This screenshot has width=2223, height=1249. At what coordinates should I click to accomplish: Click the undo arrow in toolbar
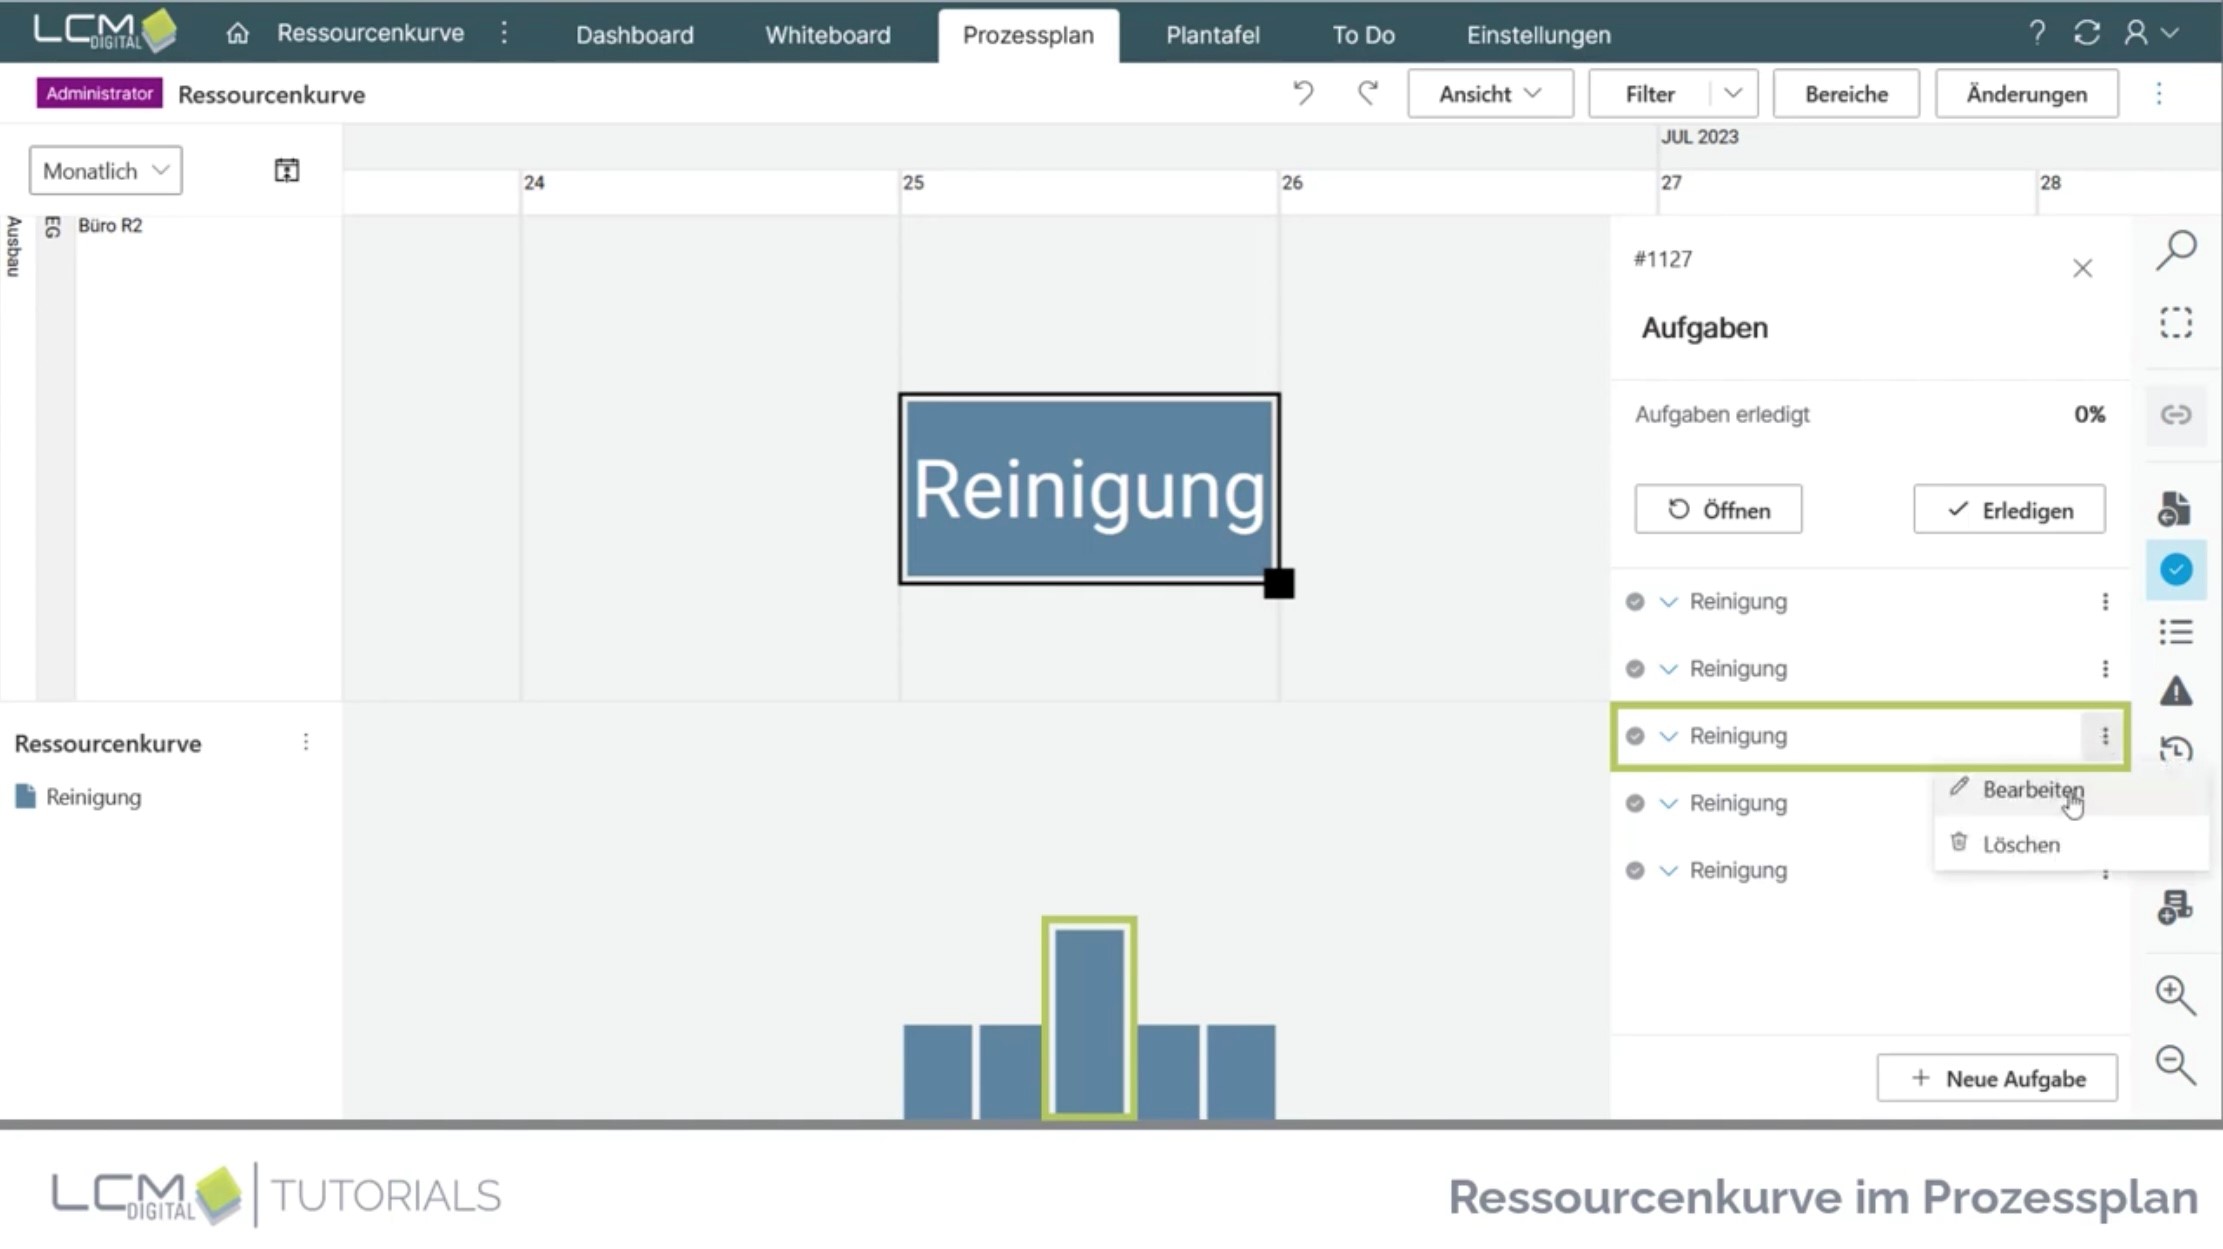[x=1303, y=94]
